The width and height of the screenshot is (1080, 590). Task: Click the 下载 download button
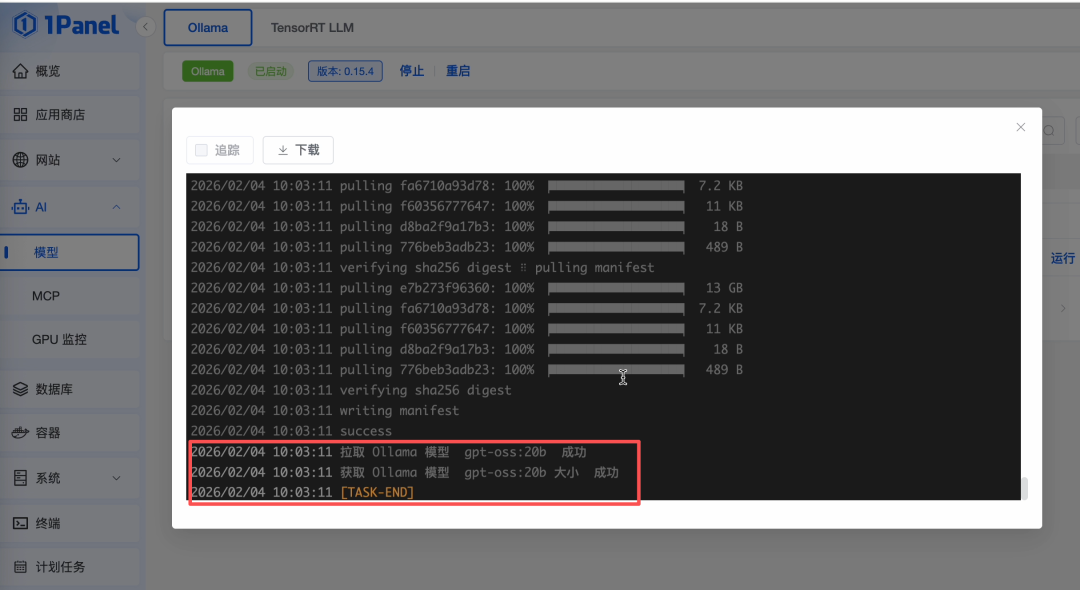(x=298, y=150)
